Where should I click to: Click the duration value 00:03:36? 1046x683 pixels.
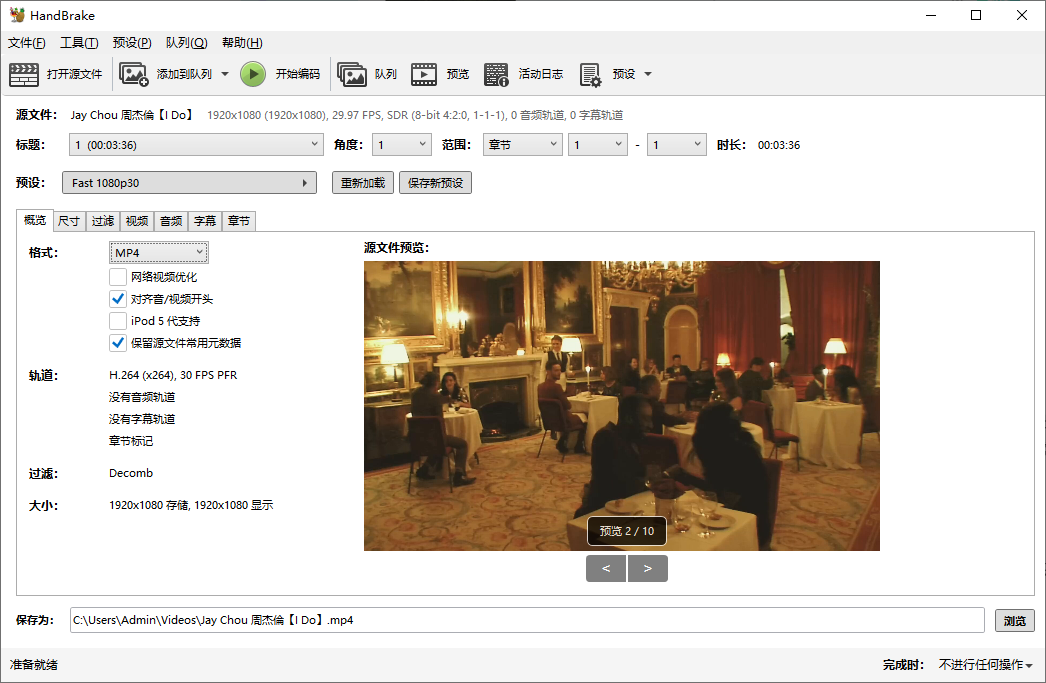point(778,145)
